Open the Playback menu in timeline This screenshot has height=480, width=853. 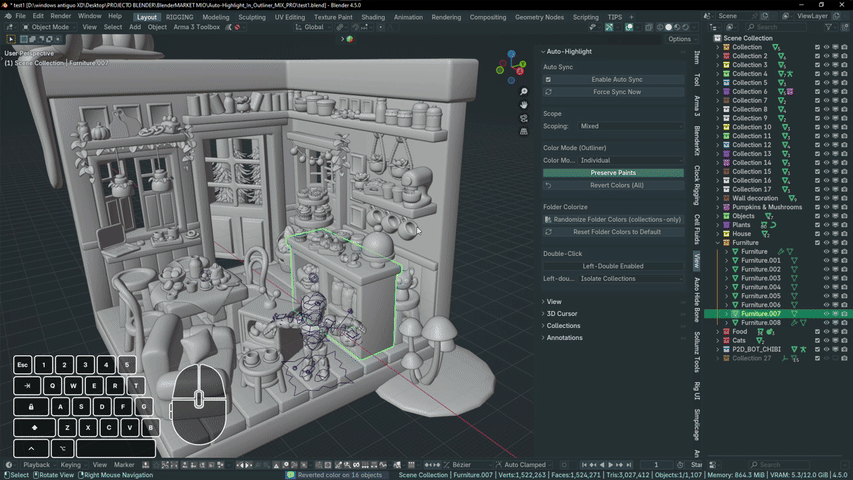point(36,465)
